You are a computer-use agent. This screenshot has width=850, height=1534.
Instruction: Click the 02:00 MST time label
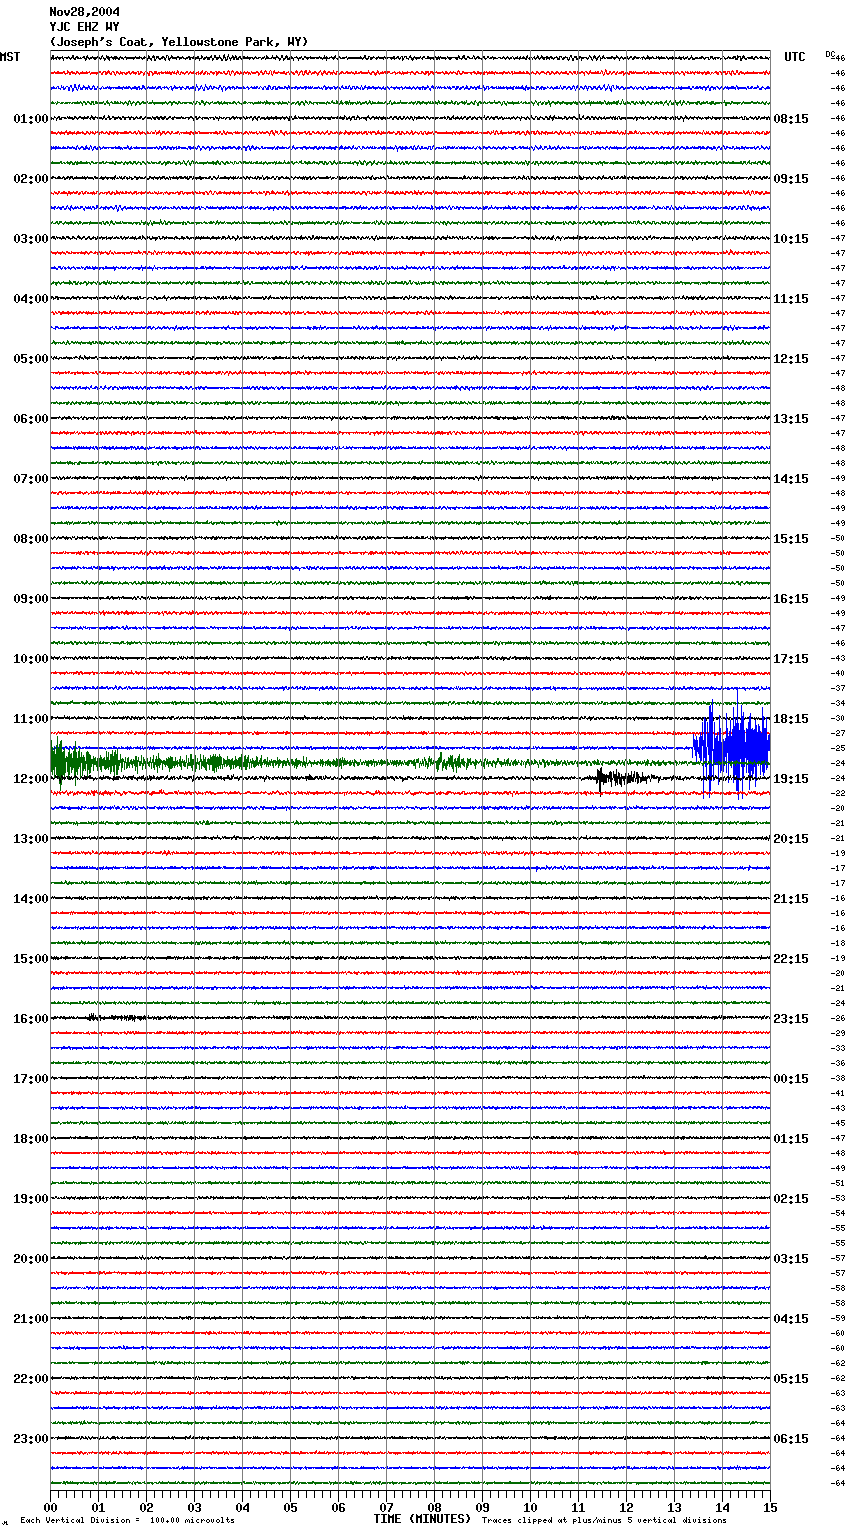pos(31,179)
